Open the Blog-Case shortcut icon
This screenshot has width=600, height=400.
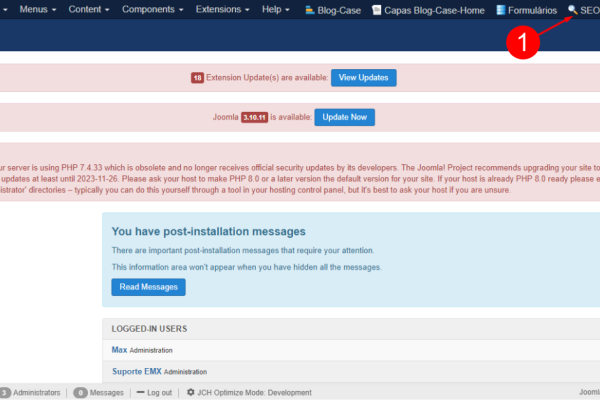(x=312, y=10)
